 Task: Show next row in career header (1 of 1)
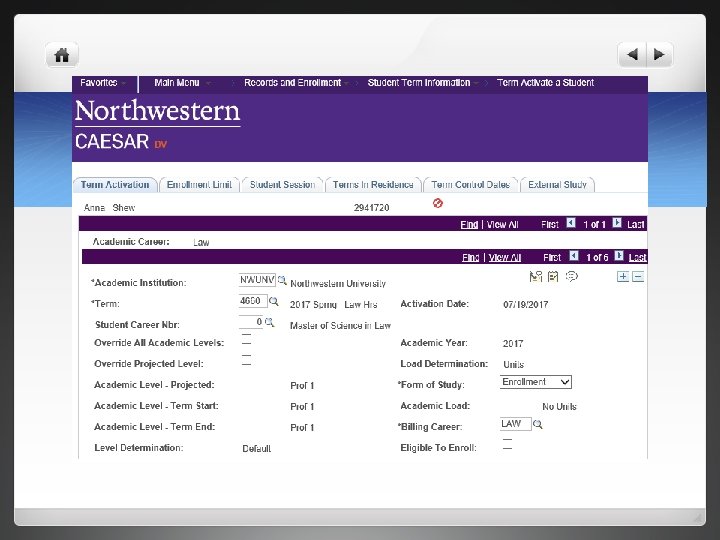tap(617, 223)
